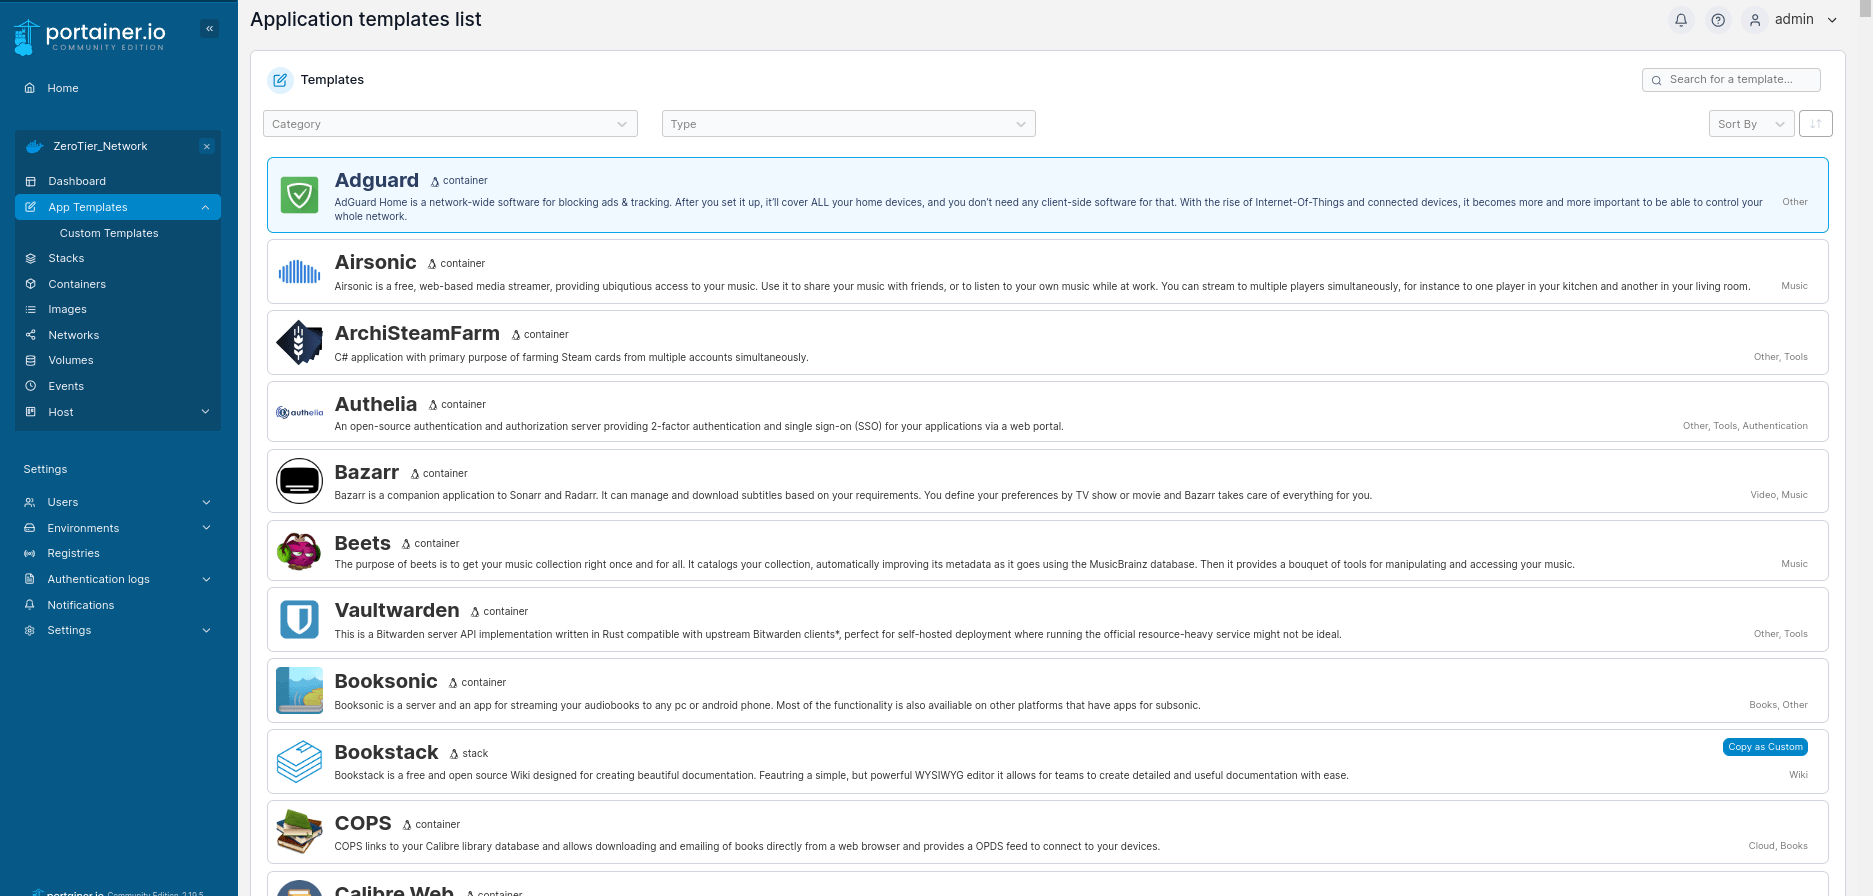Click the 'Cloud, Books' category label on COPS
The height and width of the screenshot is (896, 1873).
pos(1778,846)
